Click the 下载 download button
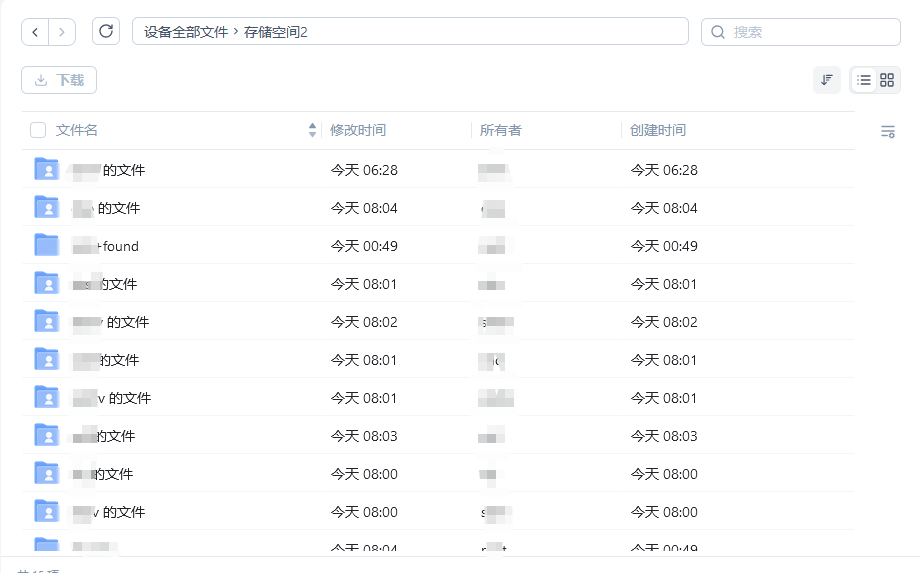Viewport: 920px width, 573px height. pyautogui.click(x=59, y=80)
